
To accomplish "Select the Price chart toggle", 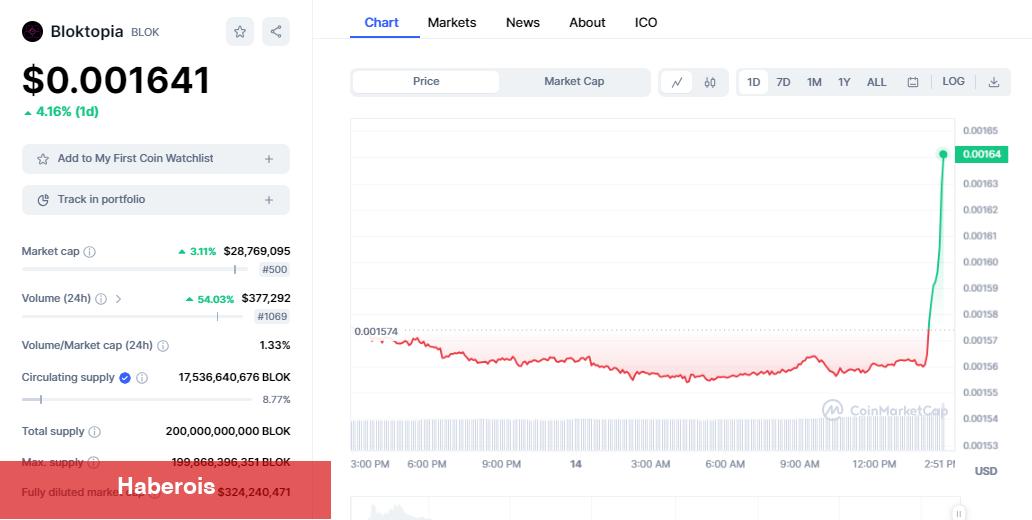I will pos(426,82).
